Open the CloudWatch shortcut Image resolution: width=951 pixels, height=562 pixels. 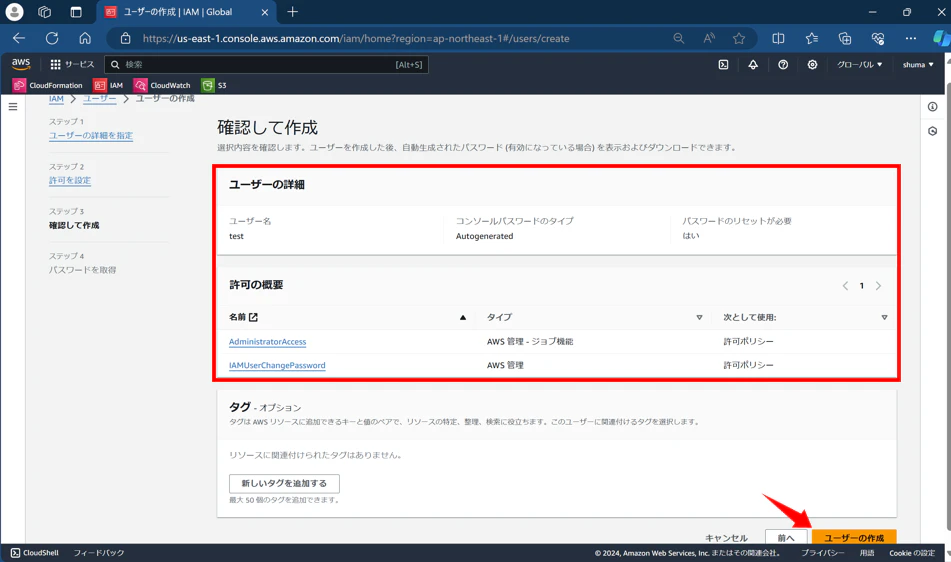(162, 85)
